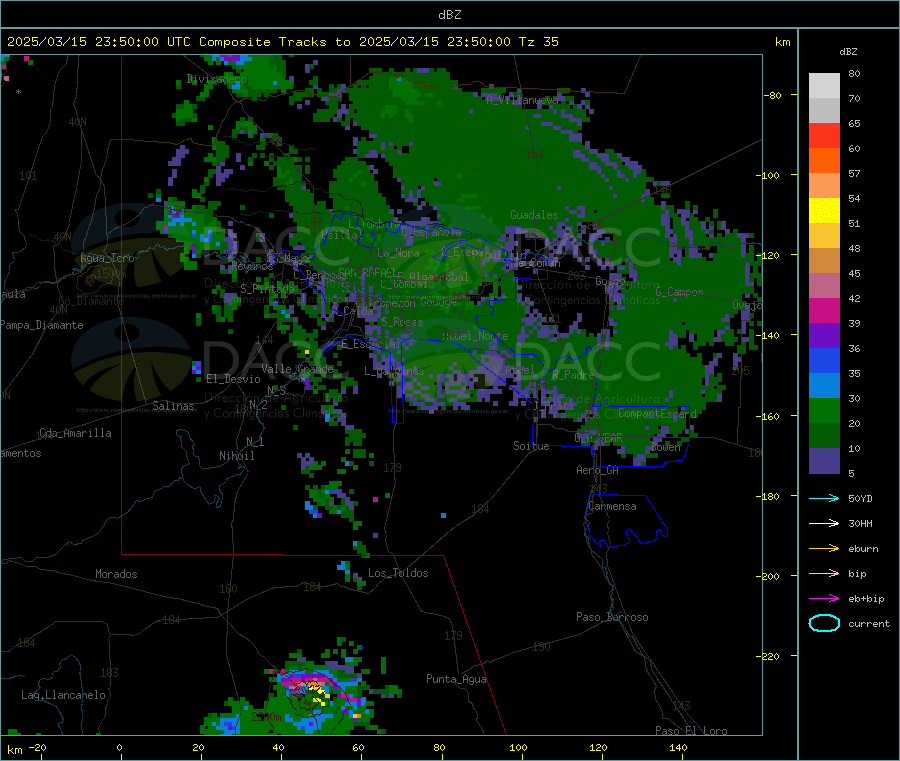Screen dimensions: 900x761
Task: Click the G_Campos place label
Action: [x=679, y=292]
